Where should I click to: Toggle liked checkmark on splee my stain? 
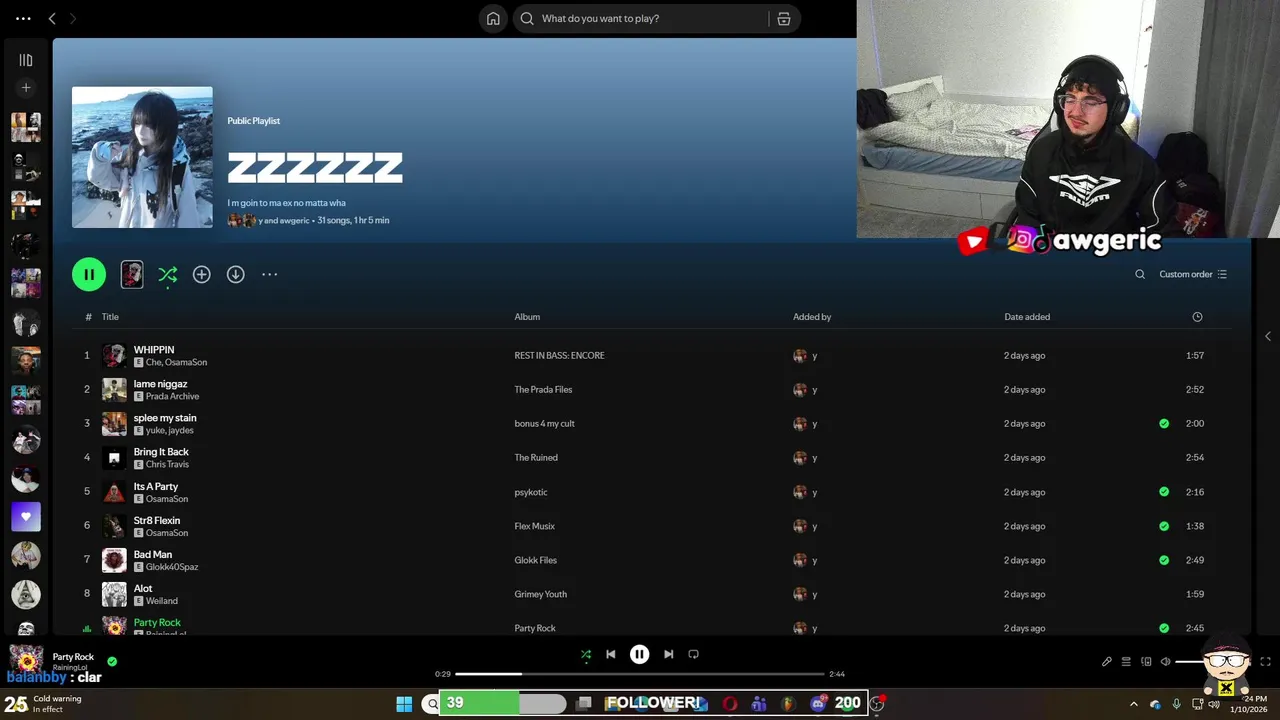coord(1164,423)
